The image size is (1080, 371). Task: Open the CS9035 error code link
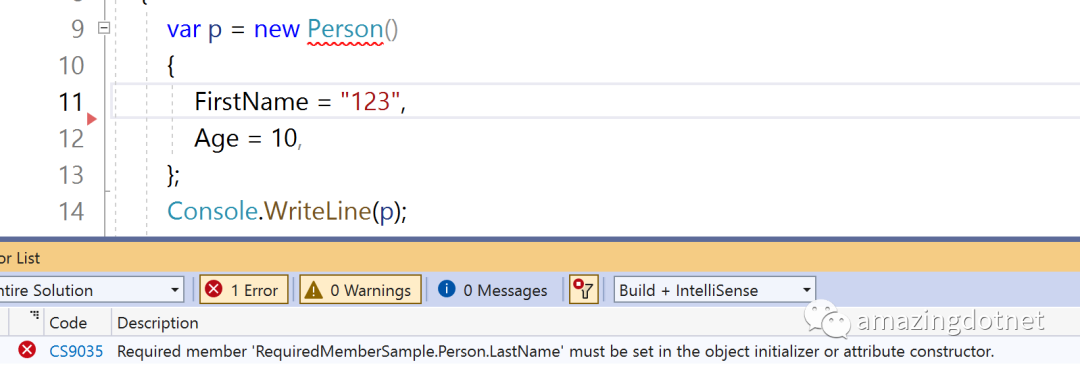(x=76, y=352)
